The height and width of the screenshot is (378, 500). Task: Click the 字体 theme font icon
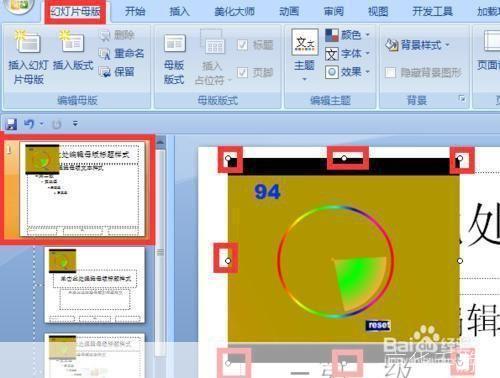(332, 54)
